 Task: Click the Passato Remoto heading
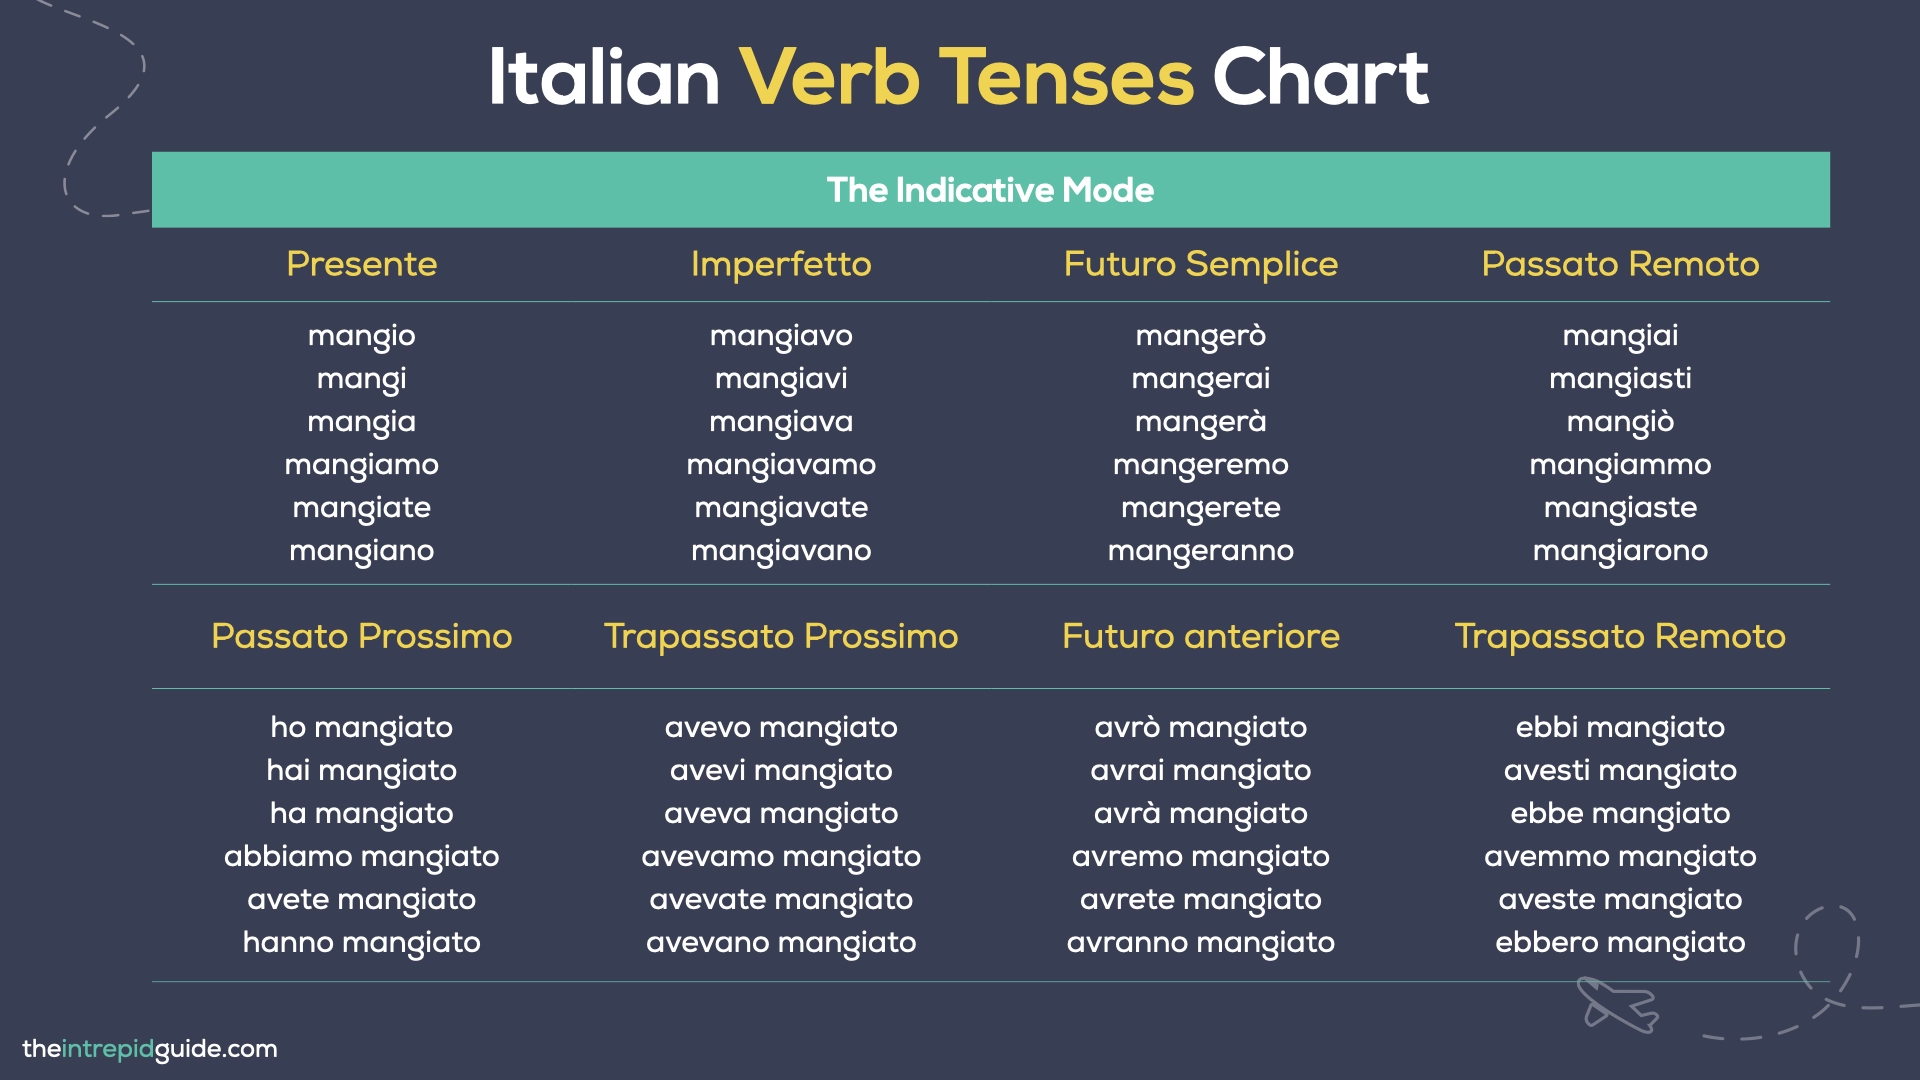click(x=1620, y=264)
